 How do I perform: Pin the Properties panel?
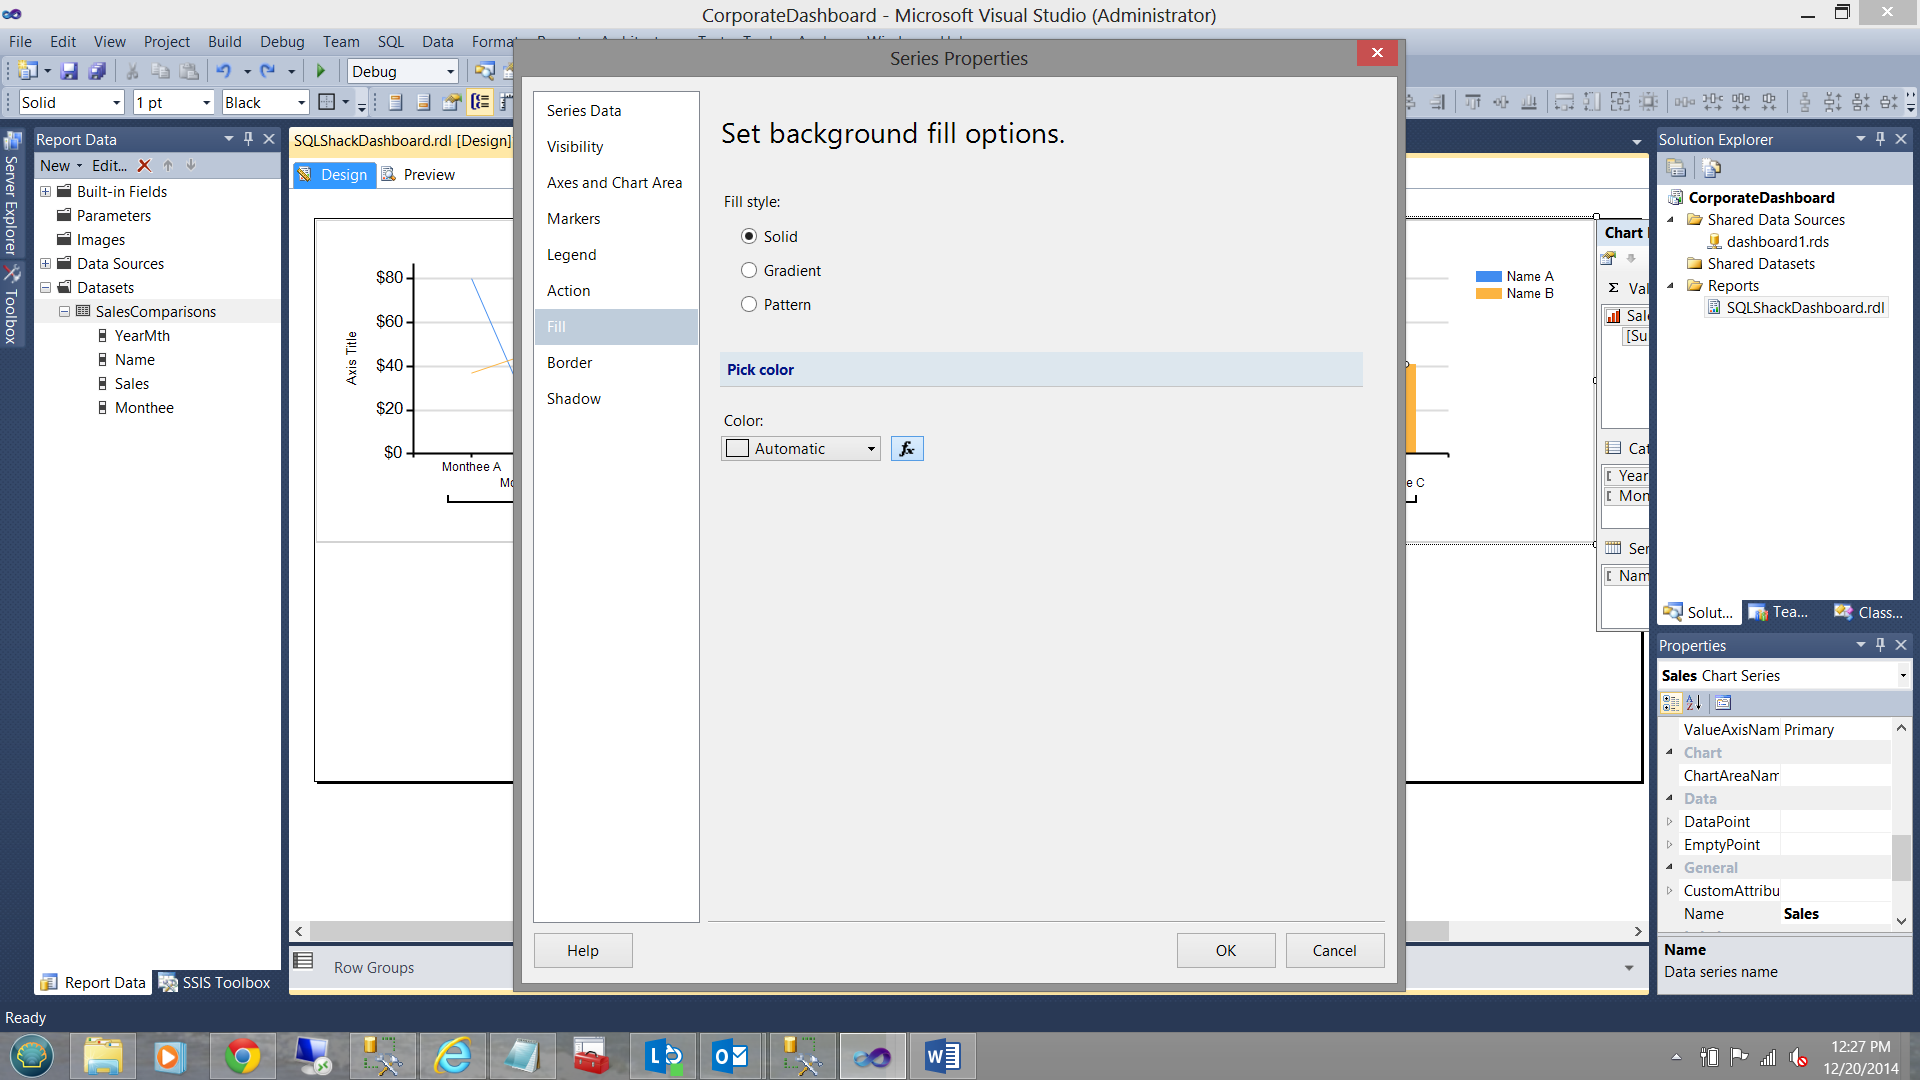tap(1880, 645)
